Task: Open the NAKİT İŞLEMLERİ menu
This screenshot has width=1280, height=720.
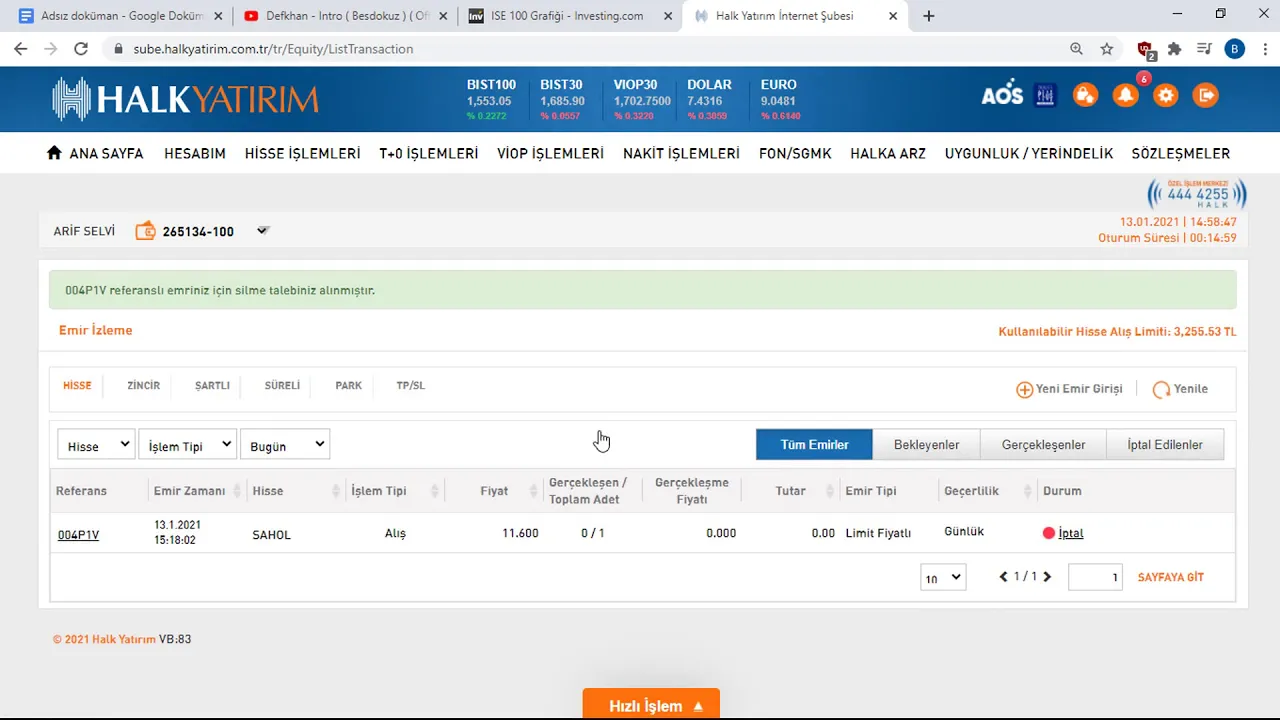Action: tap(681, 153)
